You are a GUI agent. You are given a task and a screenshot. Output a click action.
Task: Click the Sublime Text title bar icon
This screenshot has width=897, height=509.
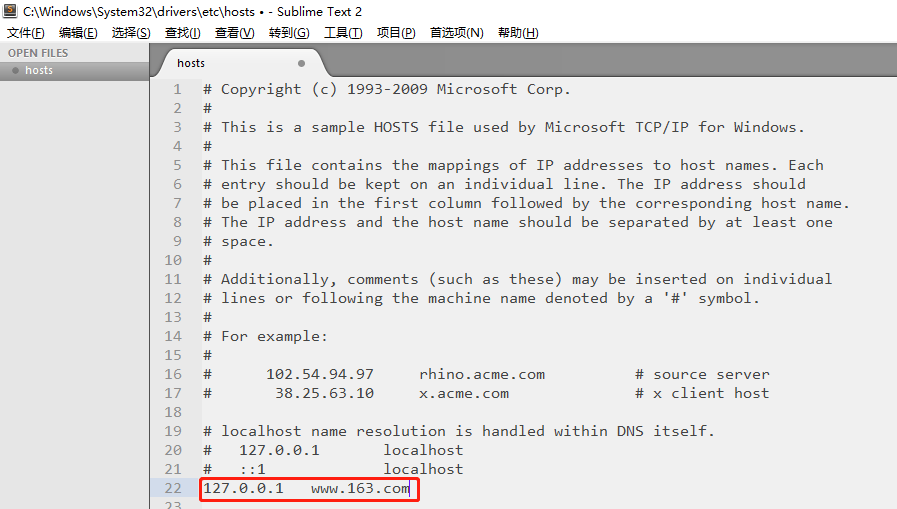click(x=11, y=11)
